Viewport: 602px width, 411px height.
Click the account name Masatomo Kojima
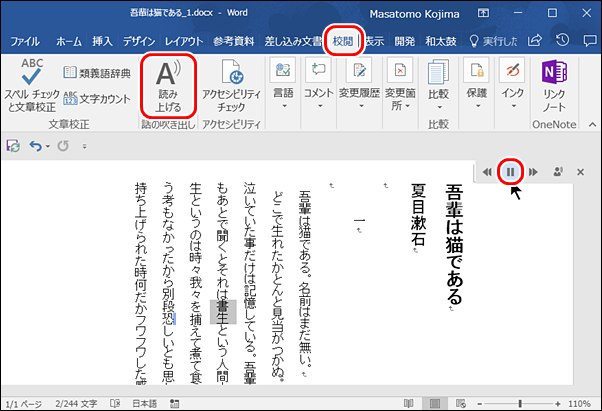414,14
